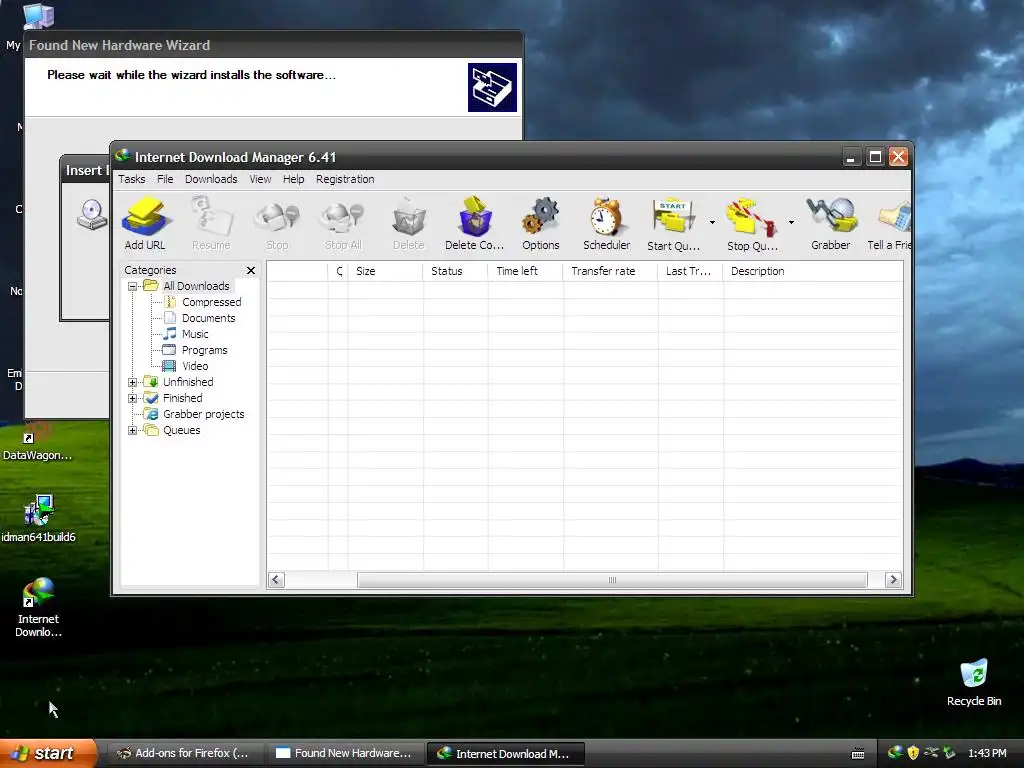Open Options with the gears icon
Viewport: 1024px width, 768px height.
tap(541, 223)
